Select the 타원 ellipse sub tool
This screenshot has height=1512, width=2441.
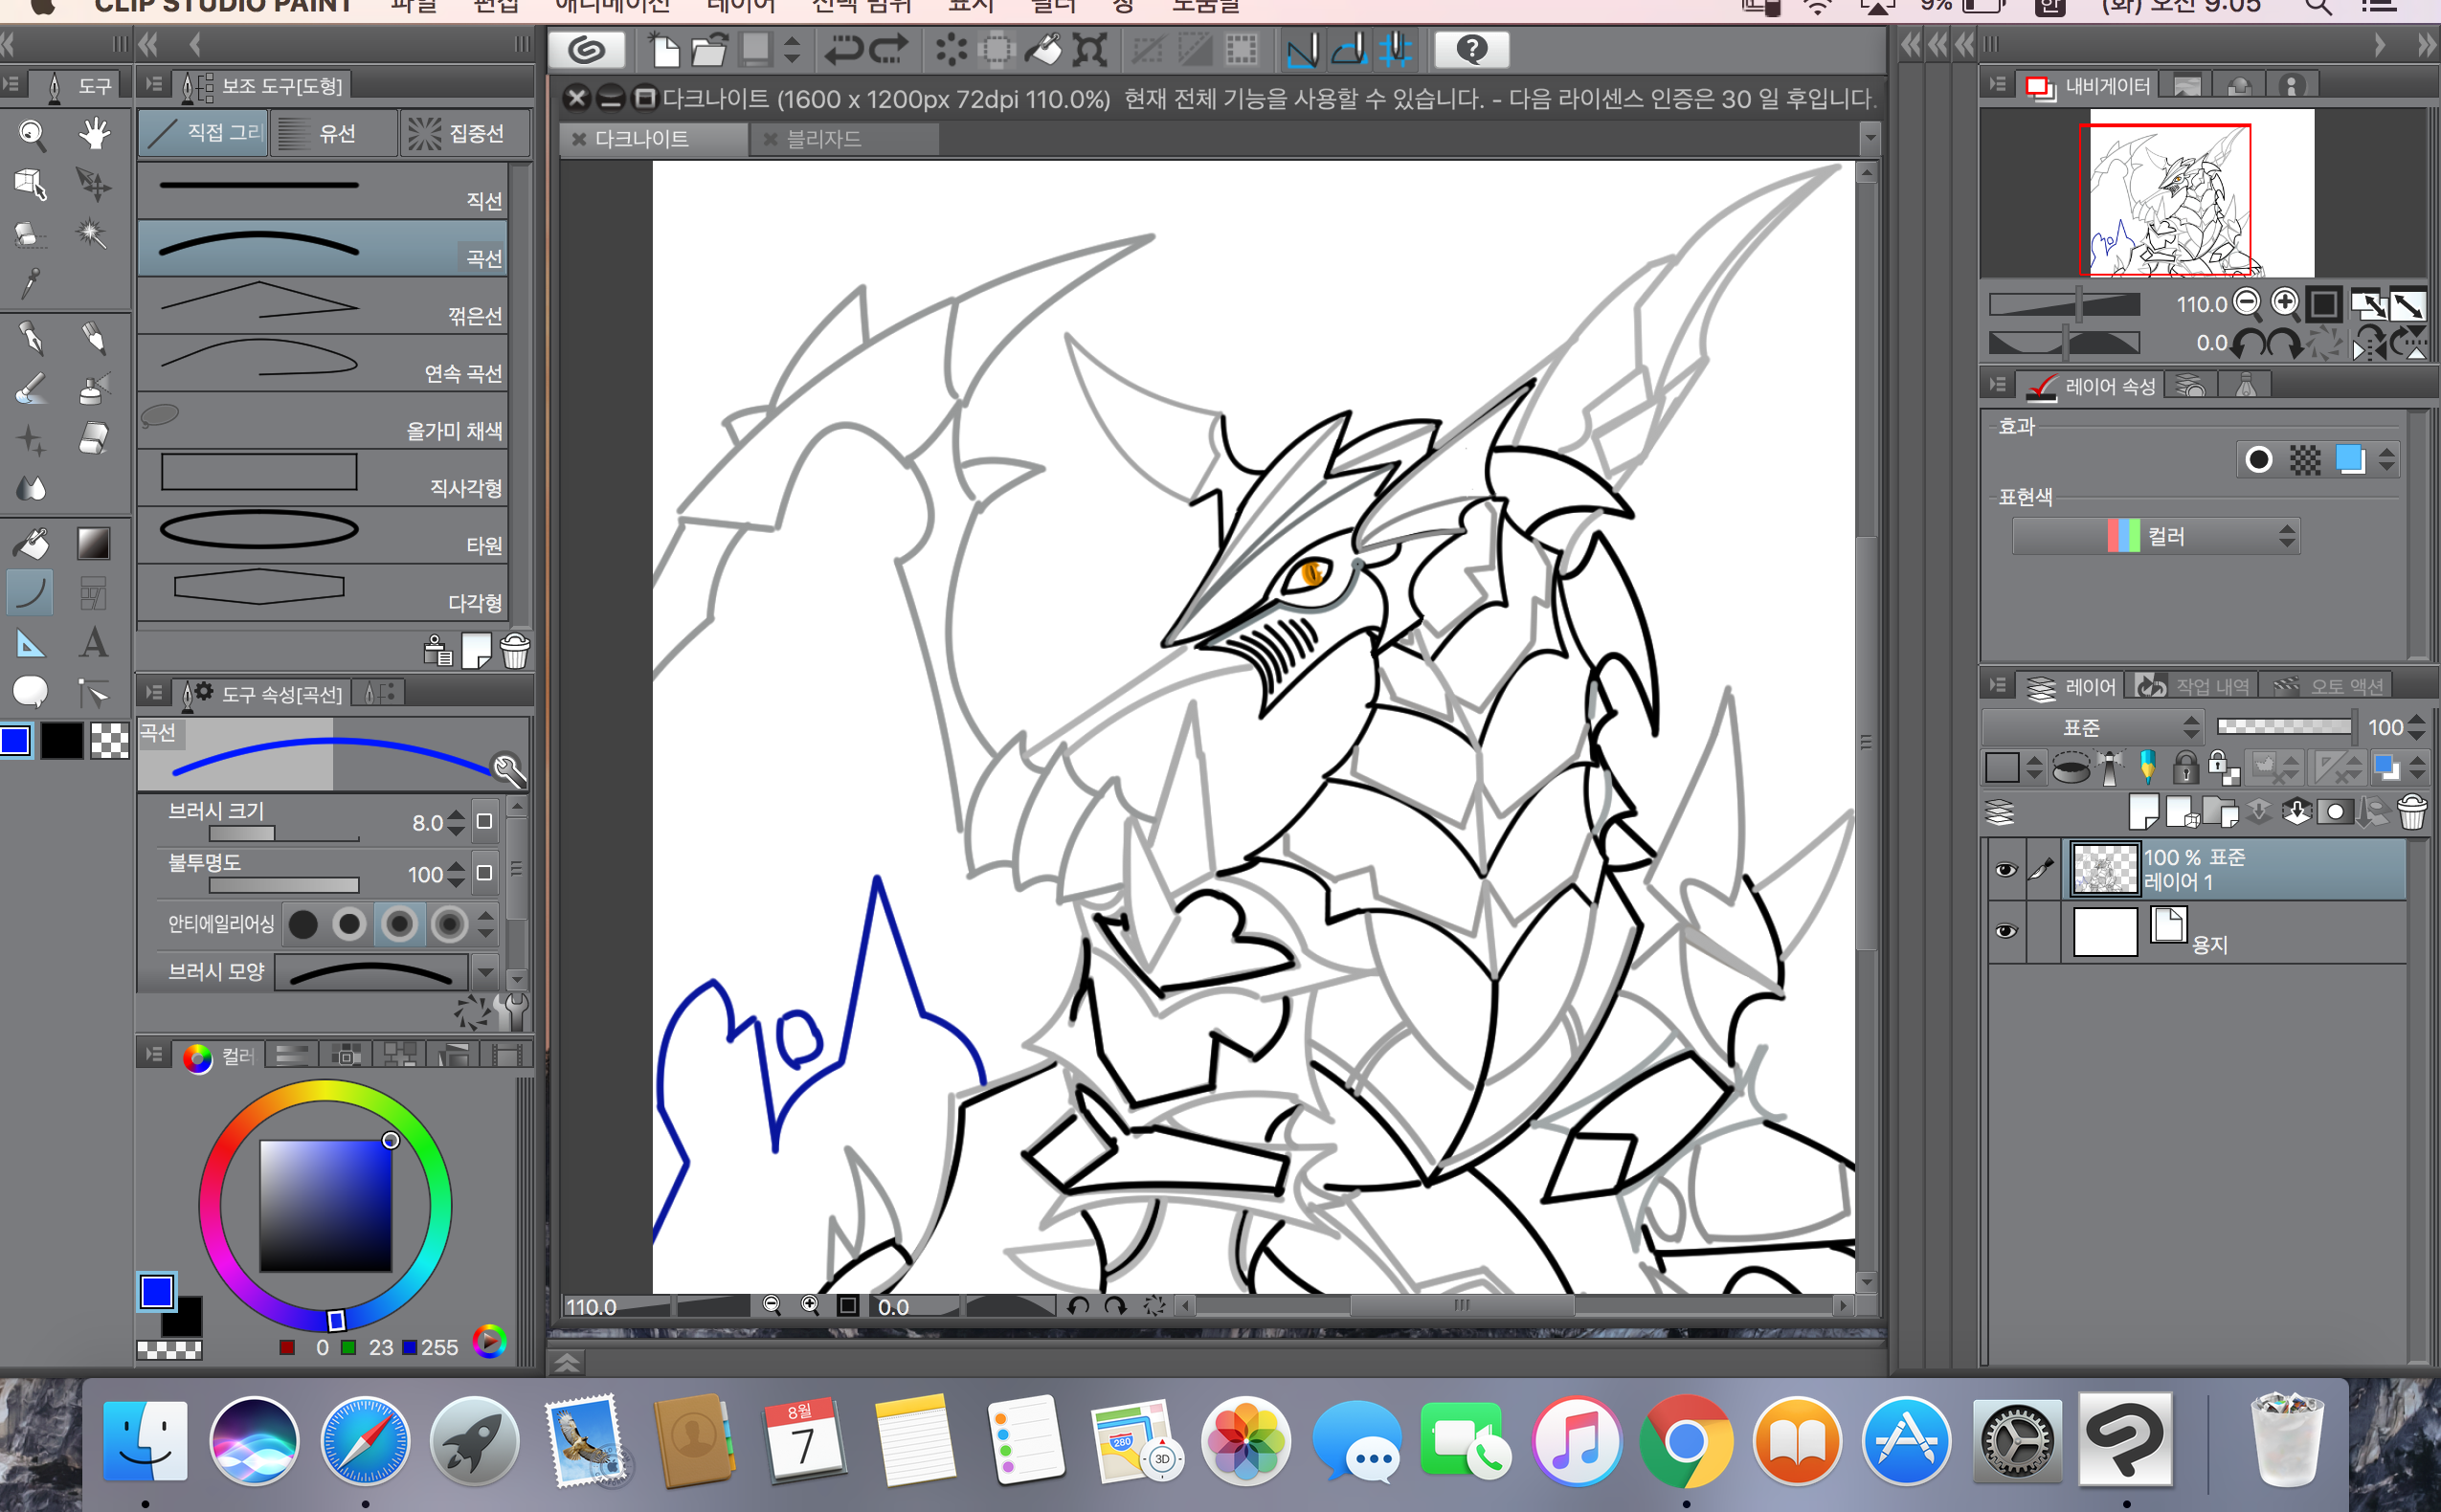(x=322, y=535)
